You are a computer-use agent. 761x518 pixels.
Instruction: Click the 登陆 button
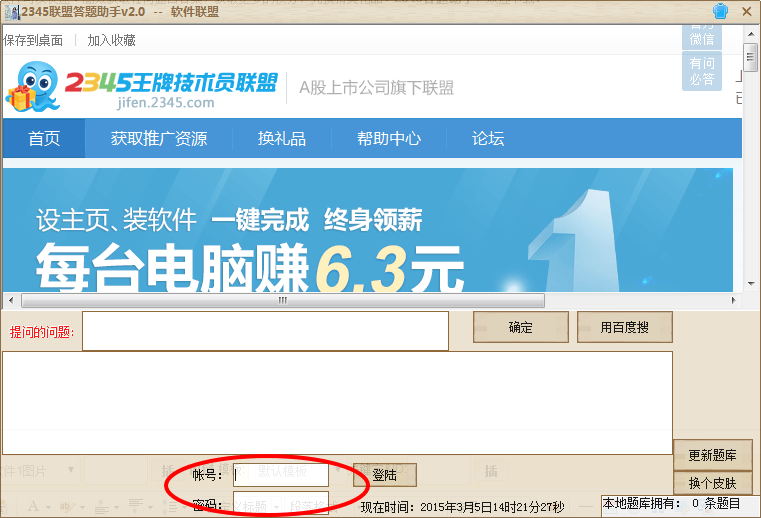click(x=385, y=475)
